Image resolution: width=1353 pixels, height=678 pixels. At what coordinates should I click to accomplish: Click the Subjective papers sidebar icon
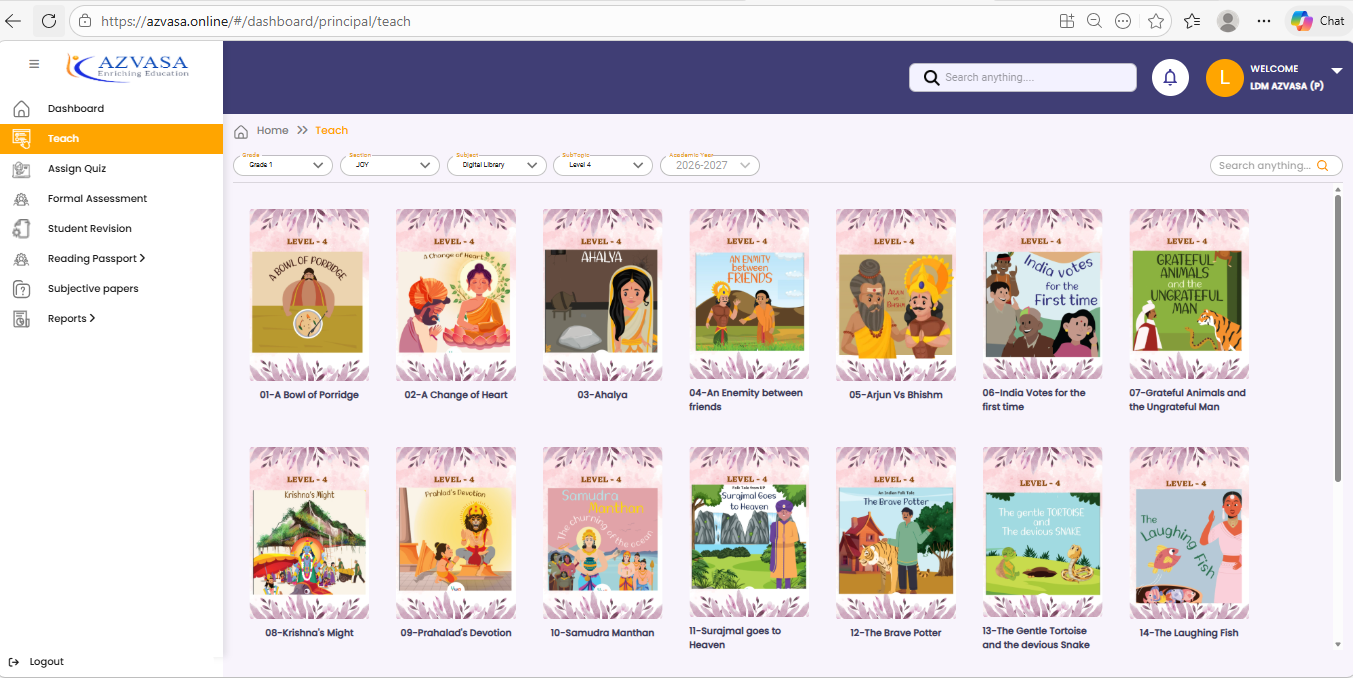[21, 289]
